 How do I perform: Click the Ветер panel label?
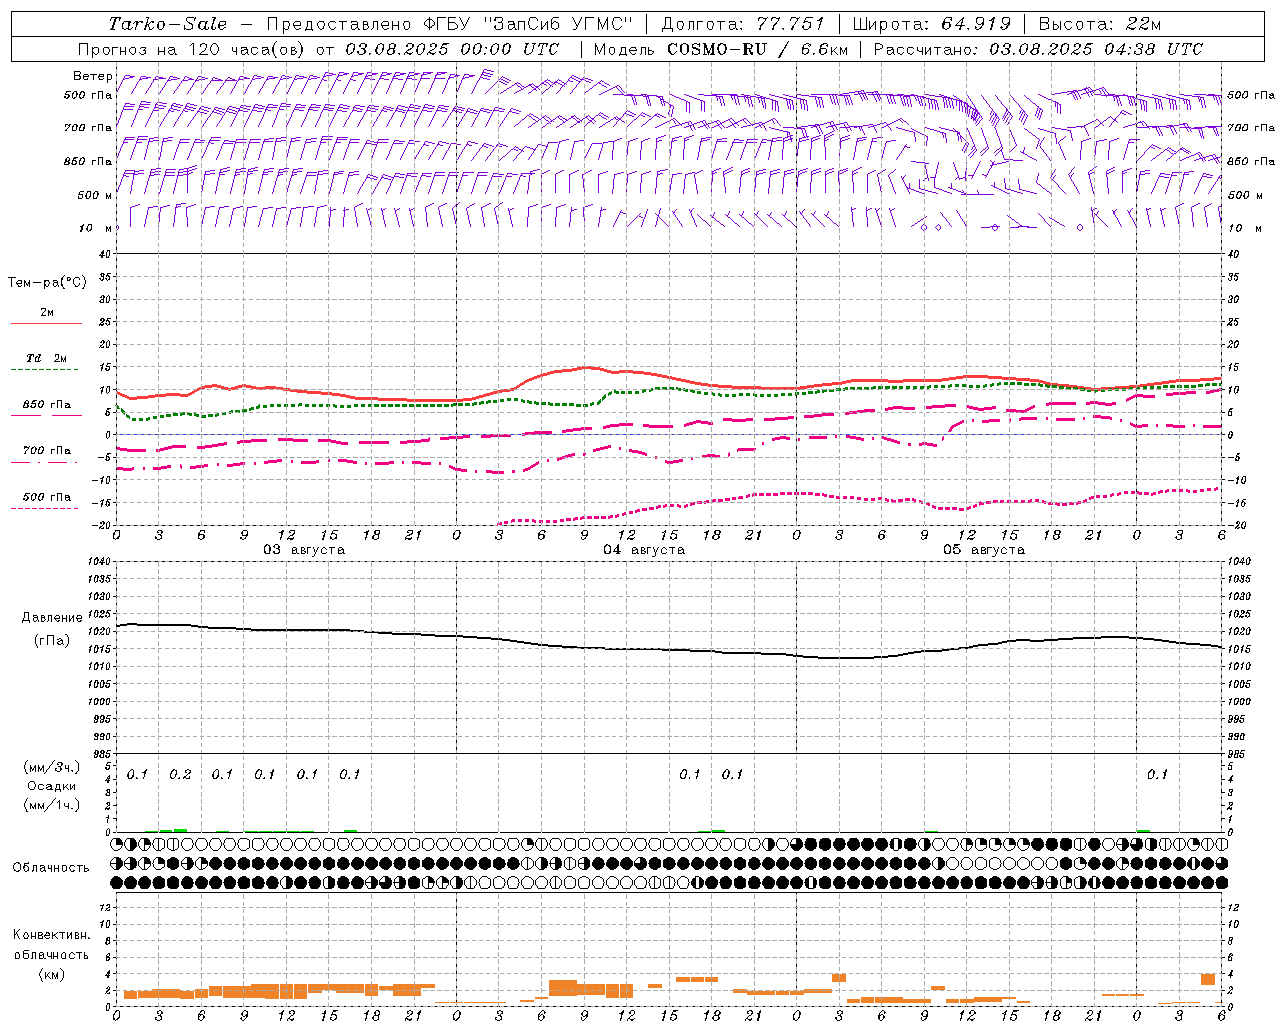pos(92,76)
